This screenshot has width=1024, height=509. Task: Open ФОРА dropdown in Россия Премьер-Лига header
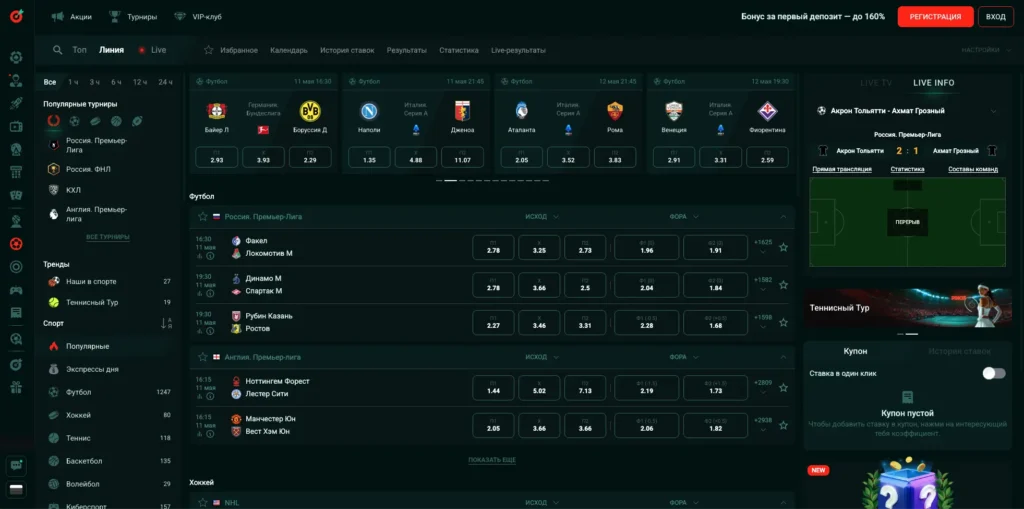[684, 216]
